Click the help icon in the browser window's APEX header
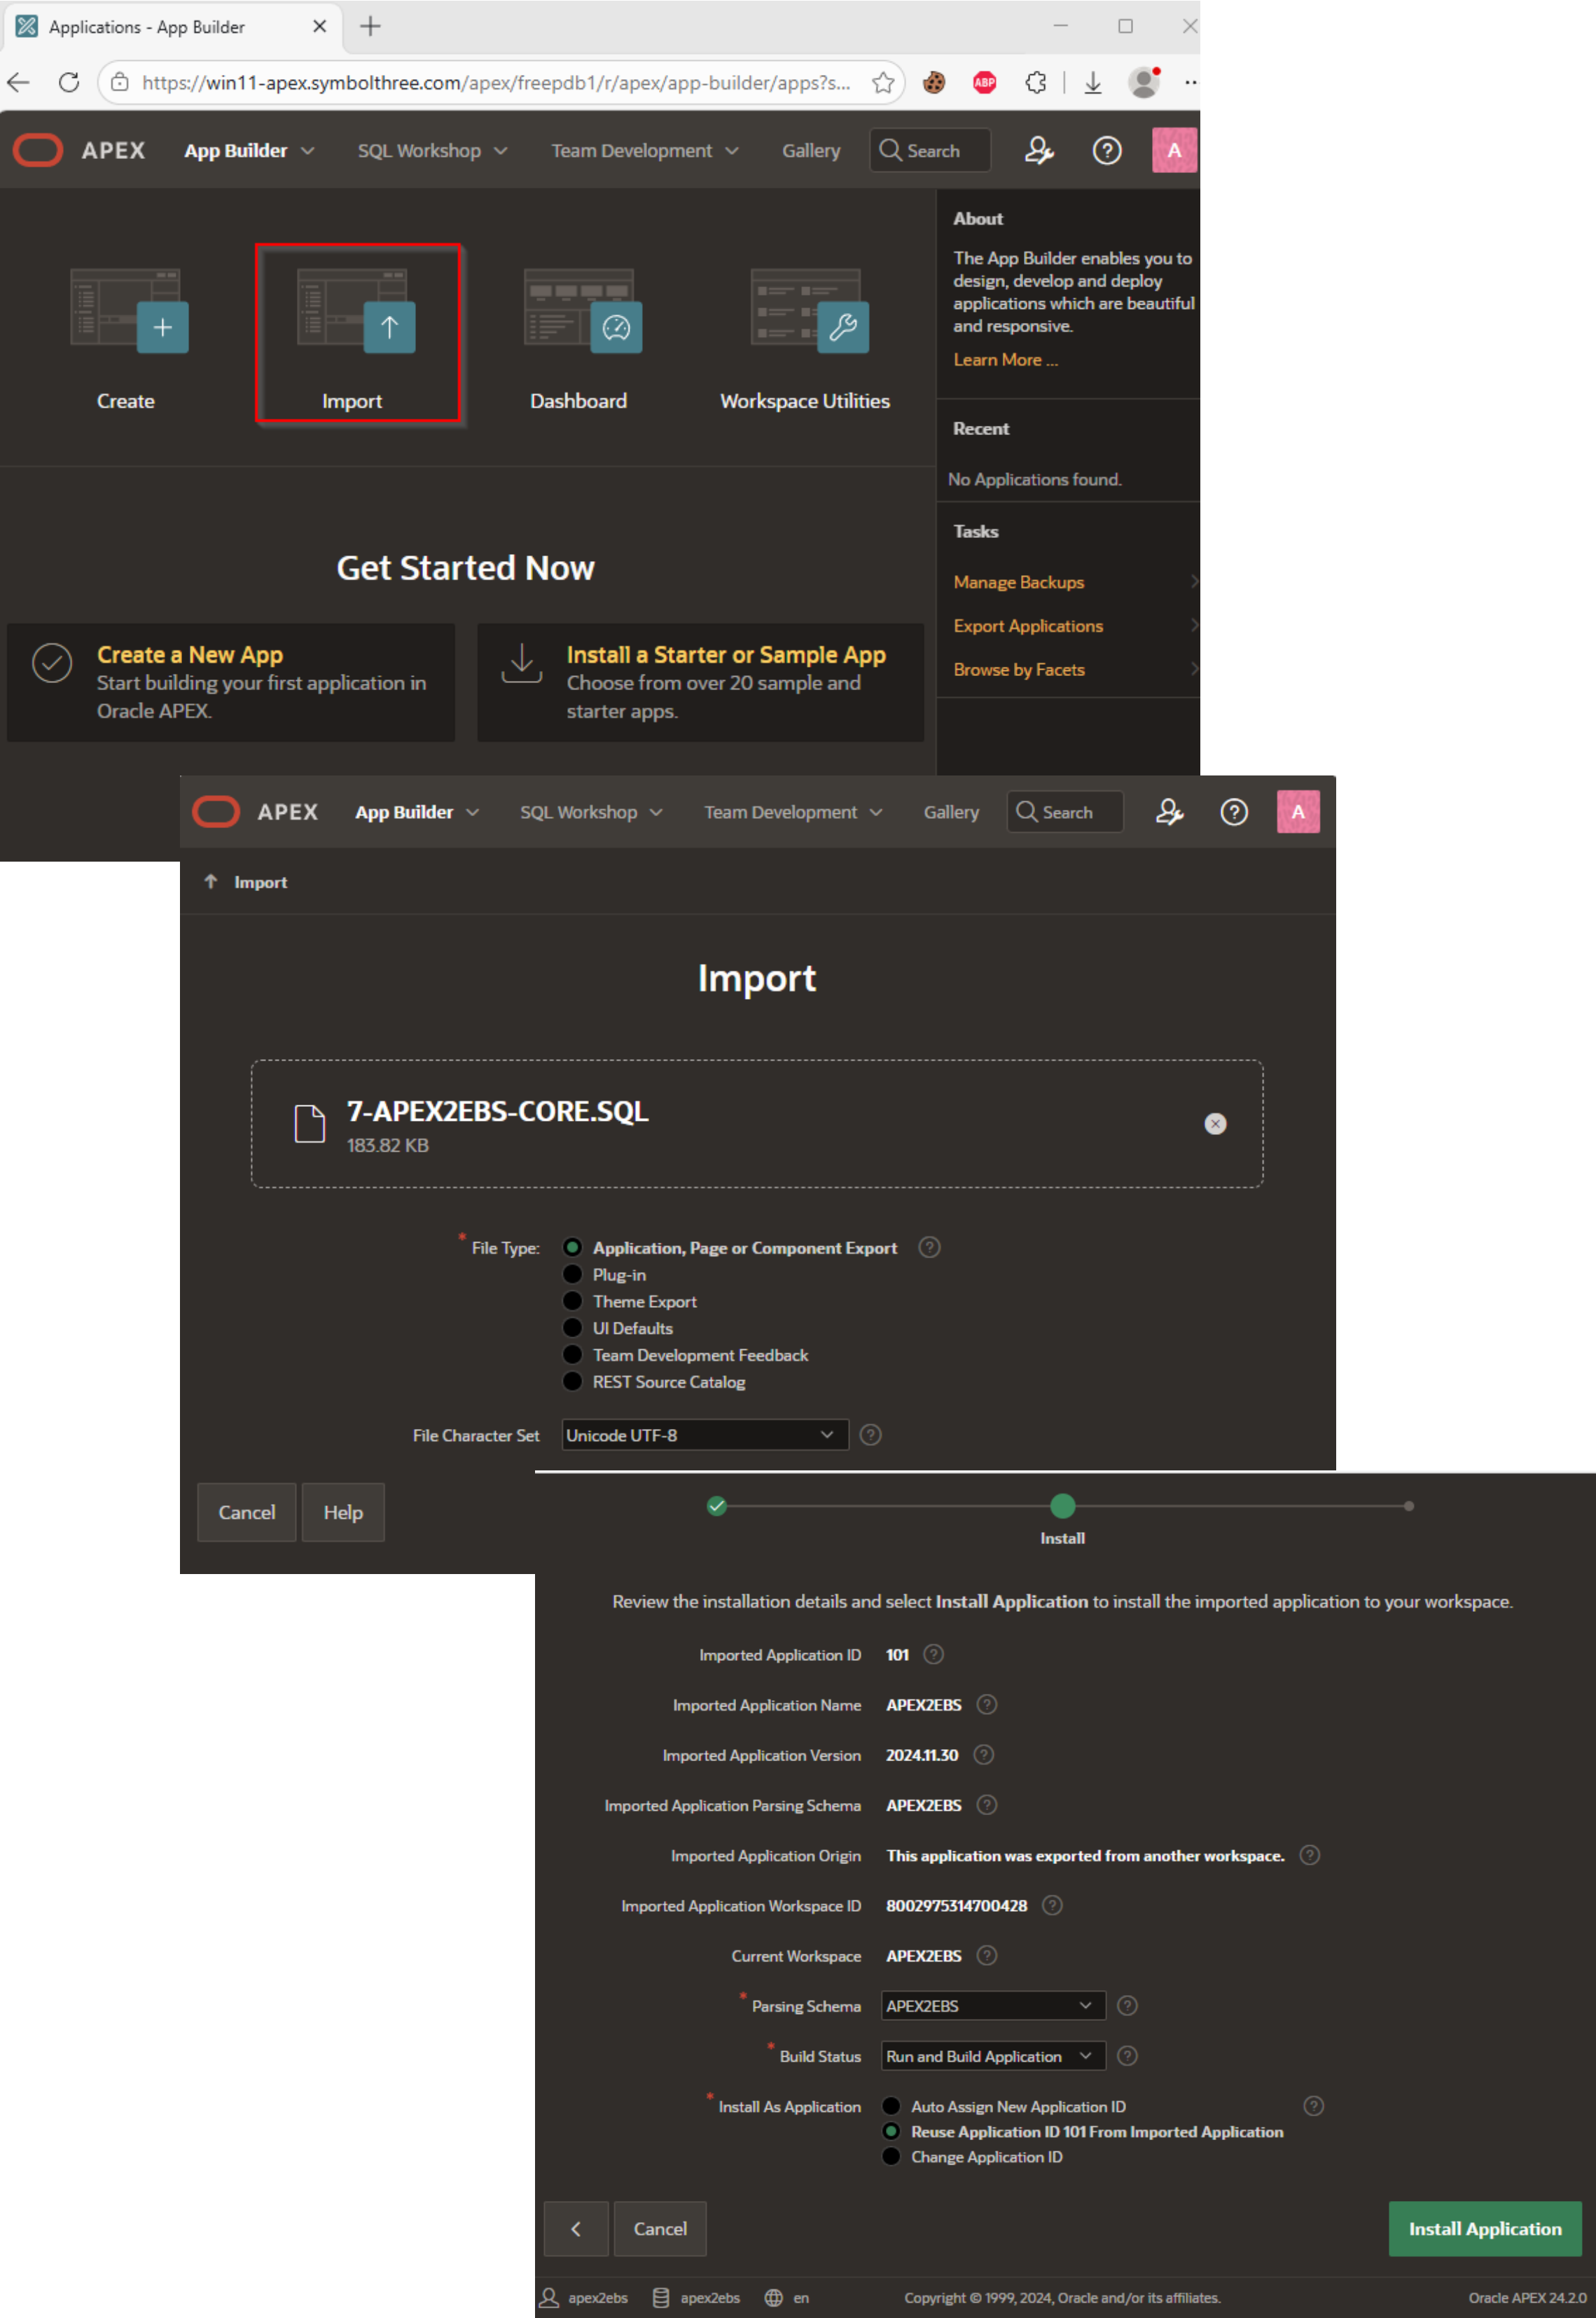 1106,151
